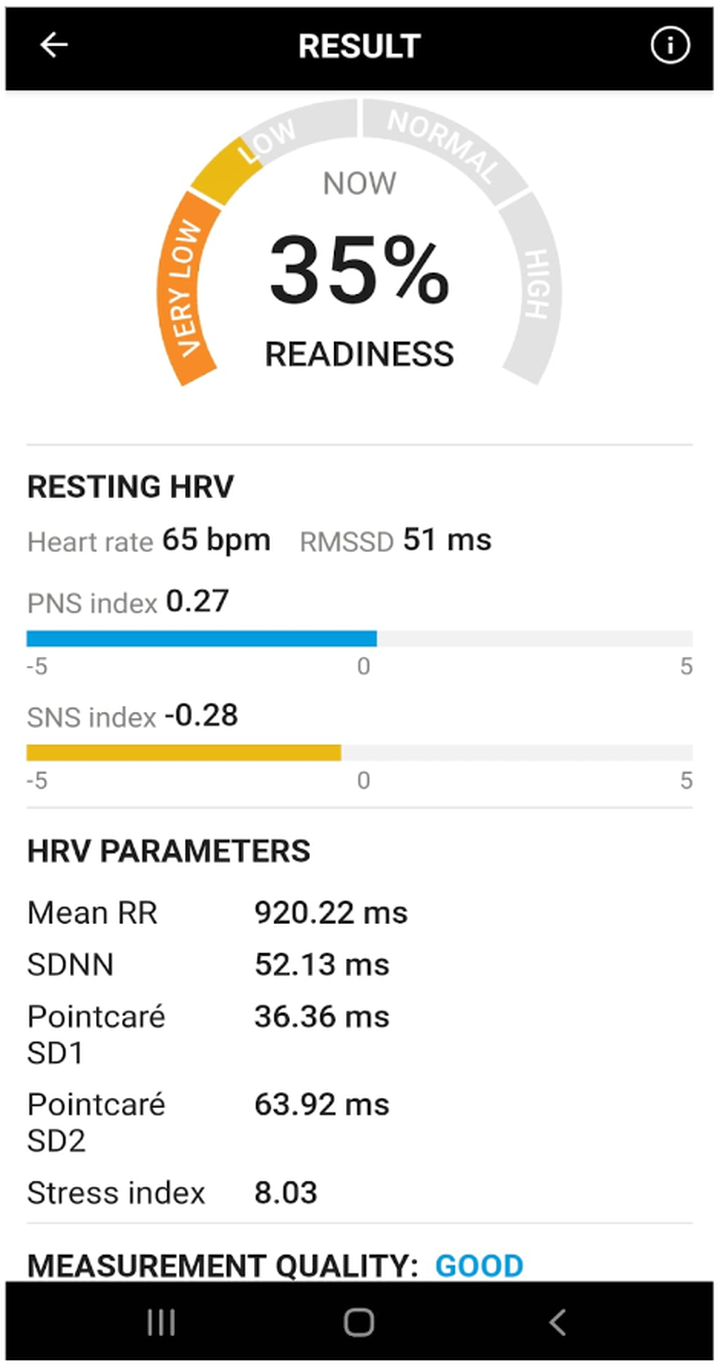This screenshot has height=1368, width=720.
Task: Tap the yellow SNS index bar
Action: tap(183, 753)
